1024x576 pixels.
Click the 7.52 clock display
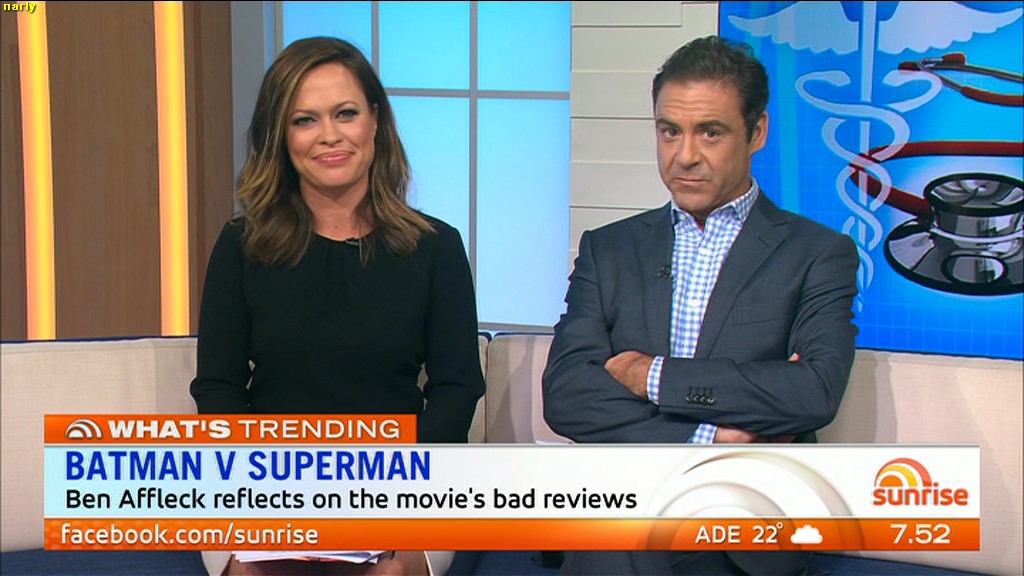tap(921, 534)
